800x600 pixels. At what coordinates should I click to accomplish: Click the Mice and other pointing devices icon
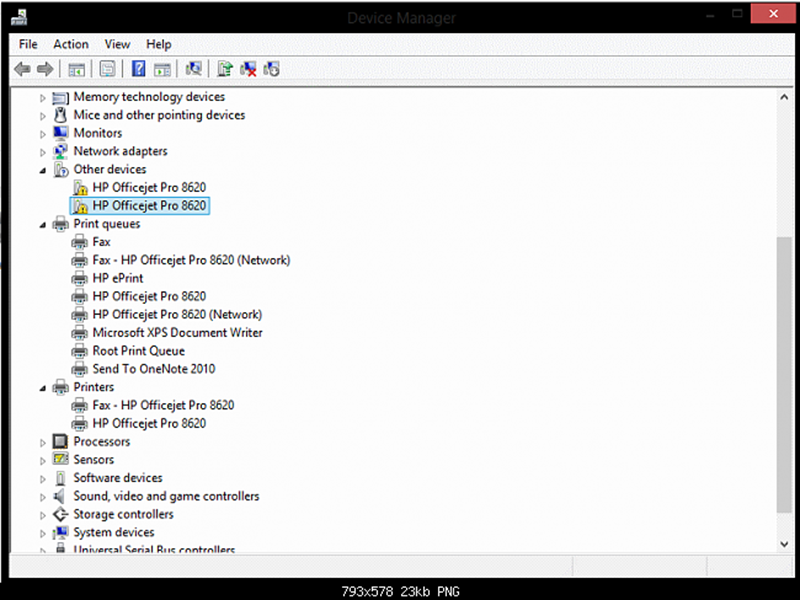[61, 115]
